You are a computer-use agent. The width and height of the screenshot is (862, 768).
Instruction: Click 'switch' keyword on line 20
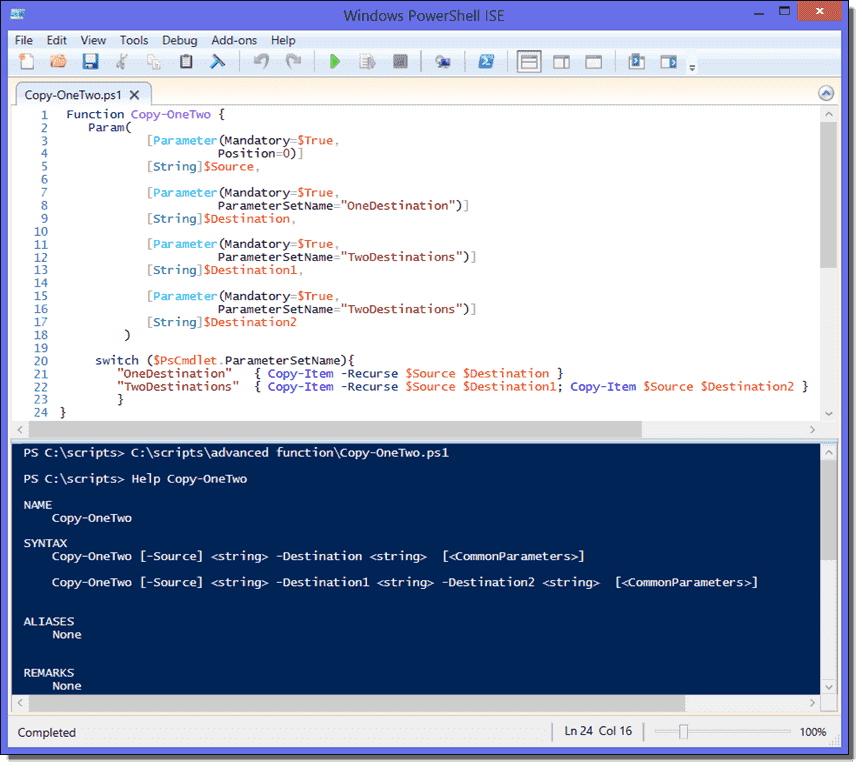click(x=117, y=361)
